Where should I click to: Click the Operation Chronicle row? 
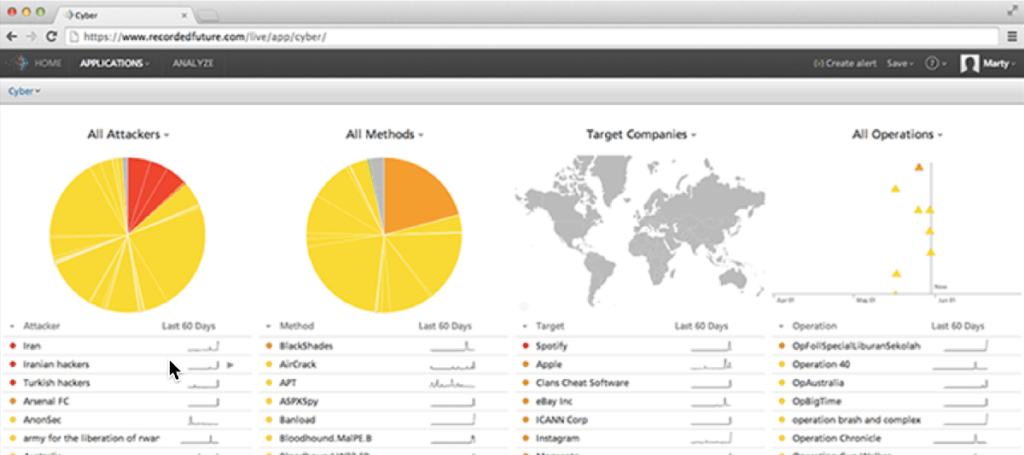[897, 438]
